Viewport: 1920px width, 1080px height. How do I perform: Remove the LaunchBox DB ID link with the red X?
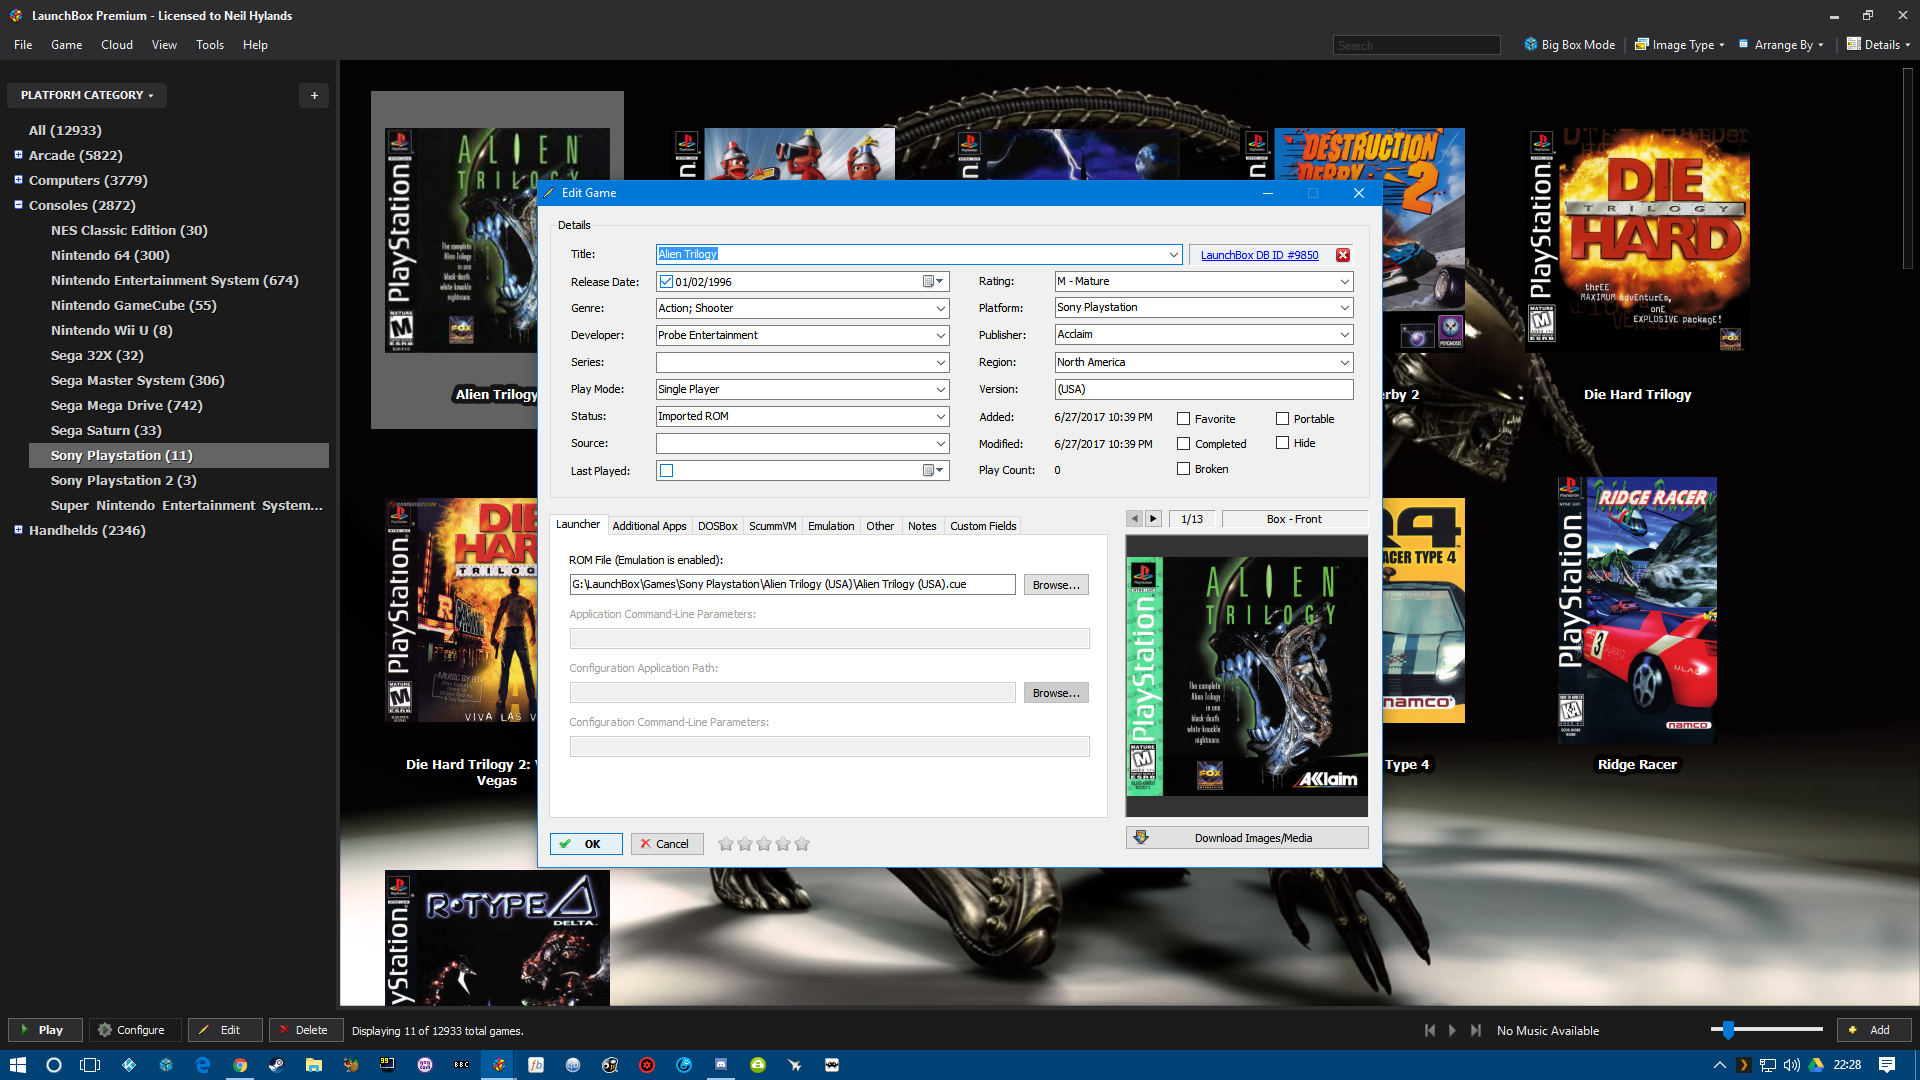(x=1343, y=255)
